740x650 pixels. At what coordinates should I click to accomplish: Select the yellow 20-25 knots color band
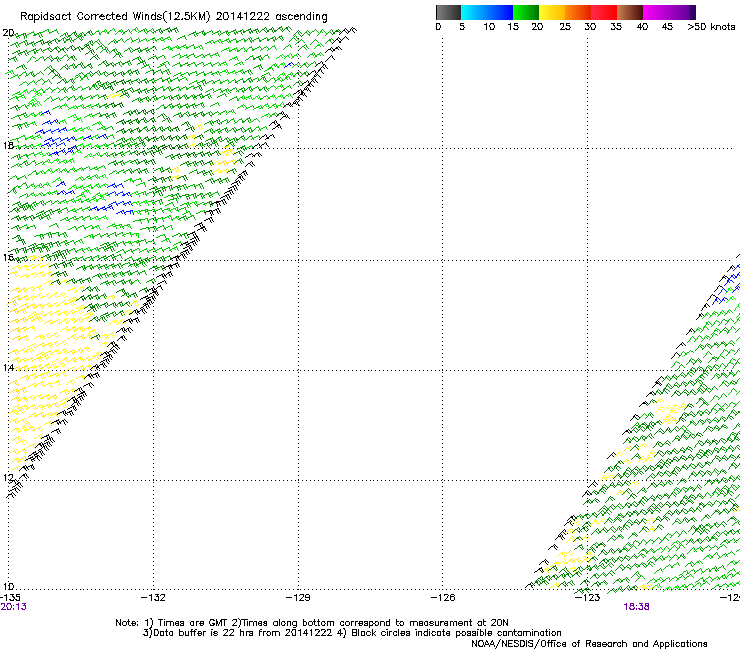click(552, 12)
